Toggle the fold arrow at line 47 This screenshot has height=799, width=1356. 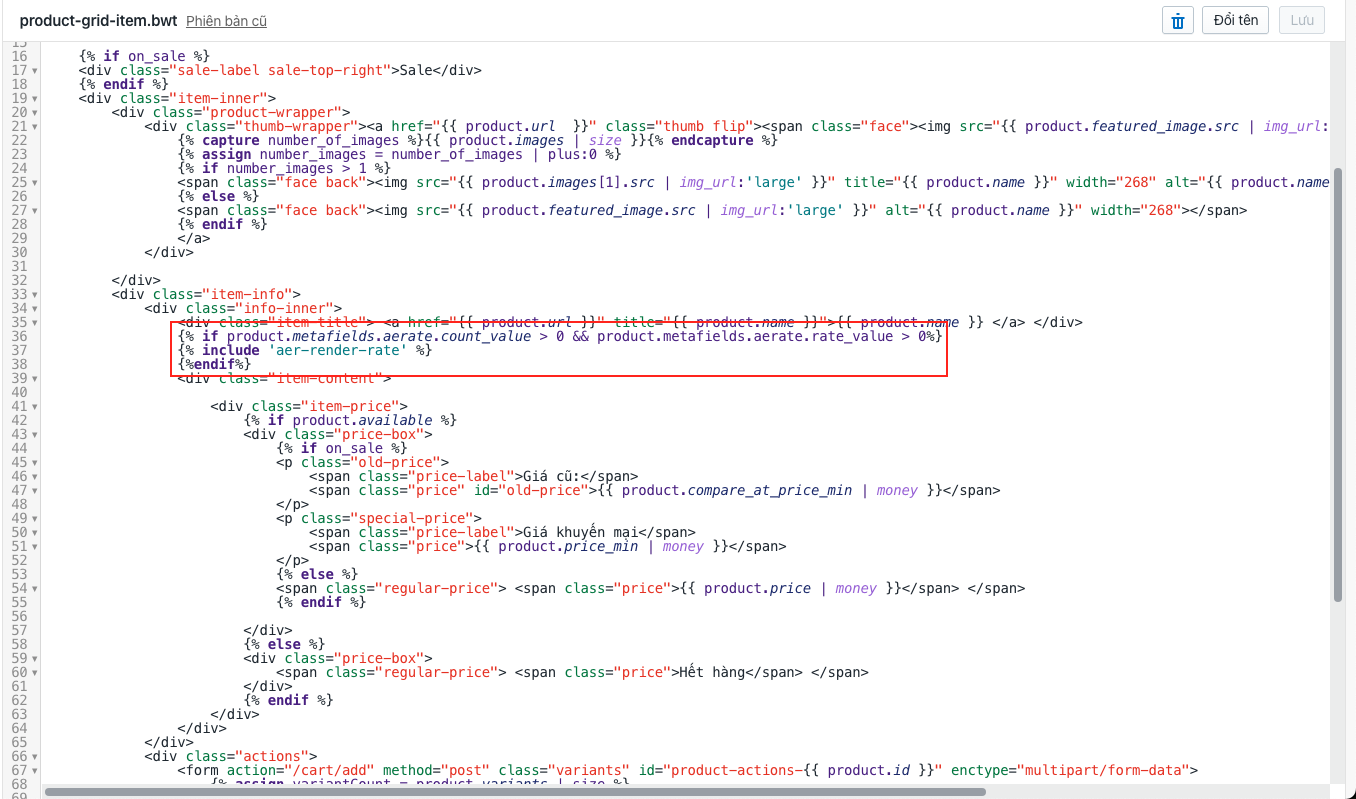(34, 491)
